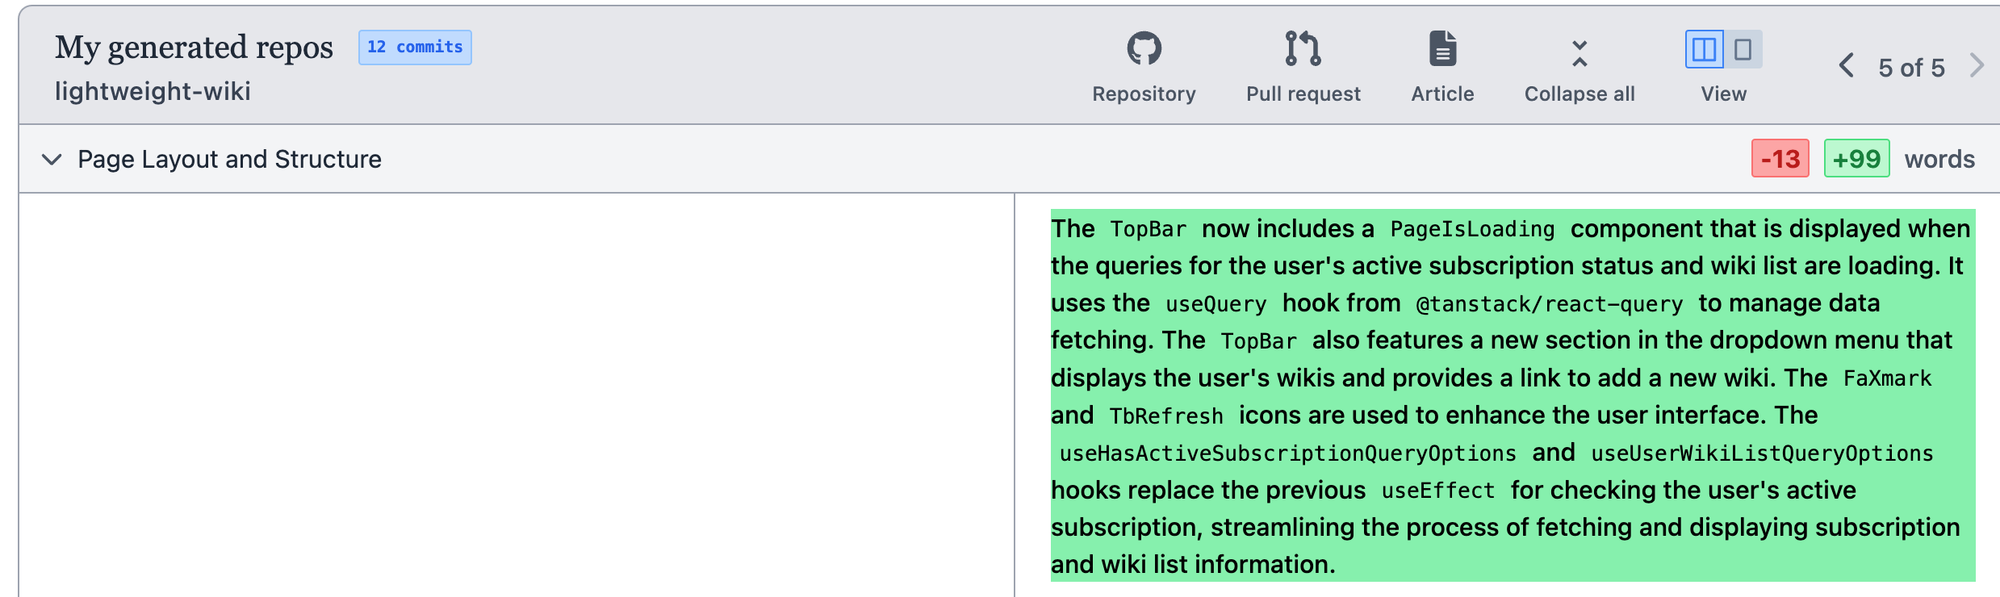
Task: Click the useHasActiveSubscriptionQueryOptions hook name
Action: (x=1287, y=453)
